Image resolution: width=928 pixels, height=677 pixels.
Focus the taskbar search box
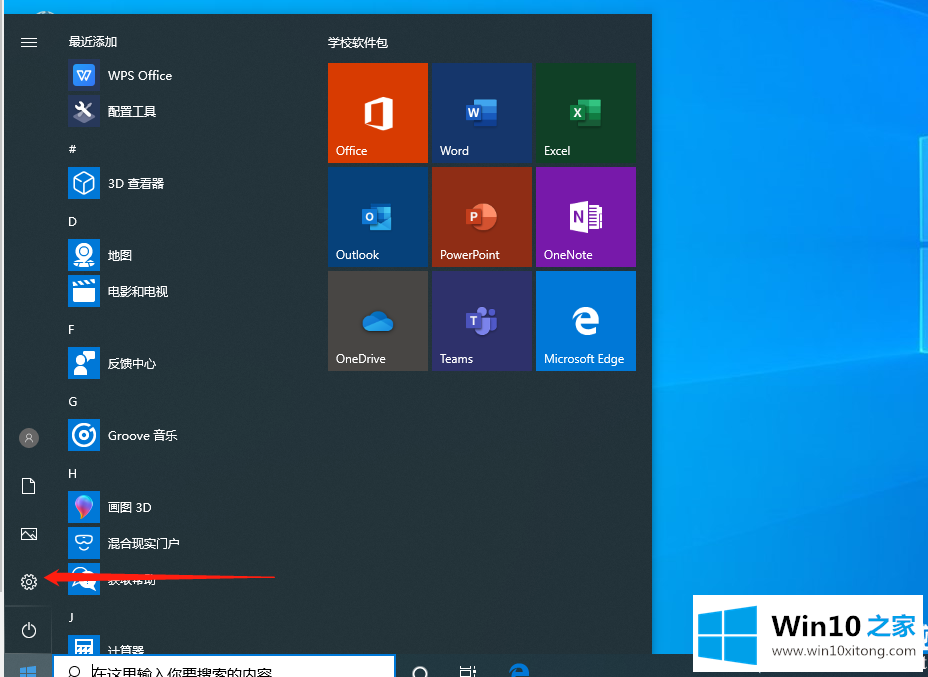coord(224,666)
